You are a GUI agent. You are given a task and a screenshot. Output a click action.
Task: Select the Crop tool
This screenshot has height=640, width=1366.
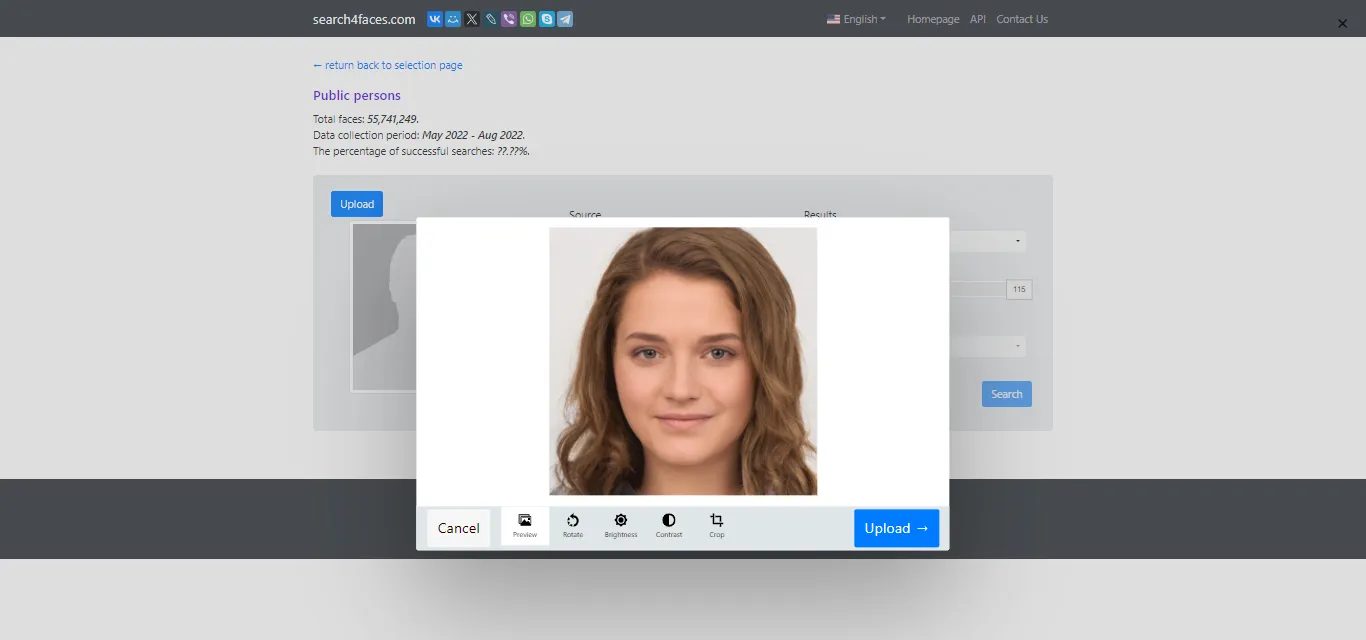(716, 526)
